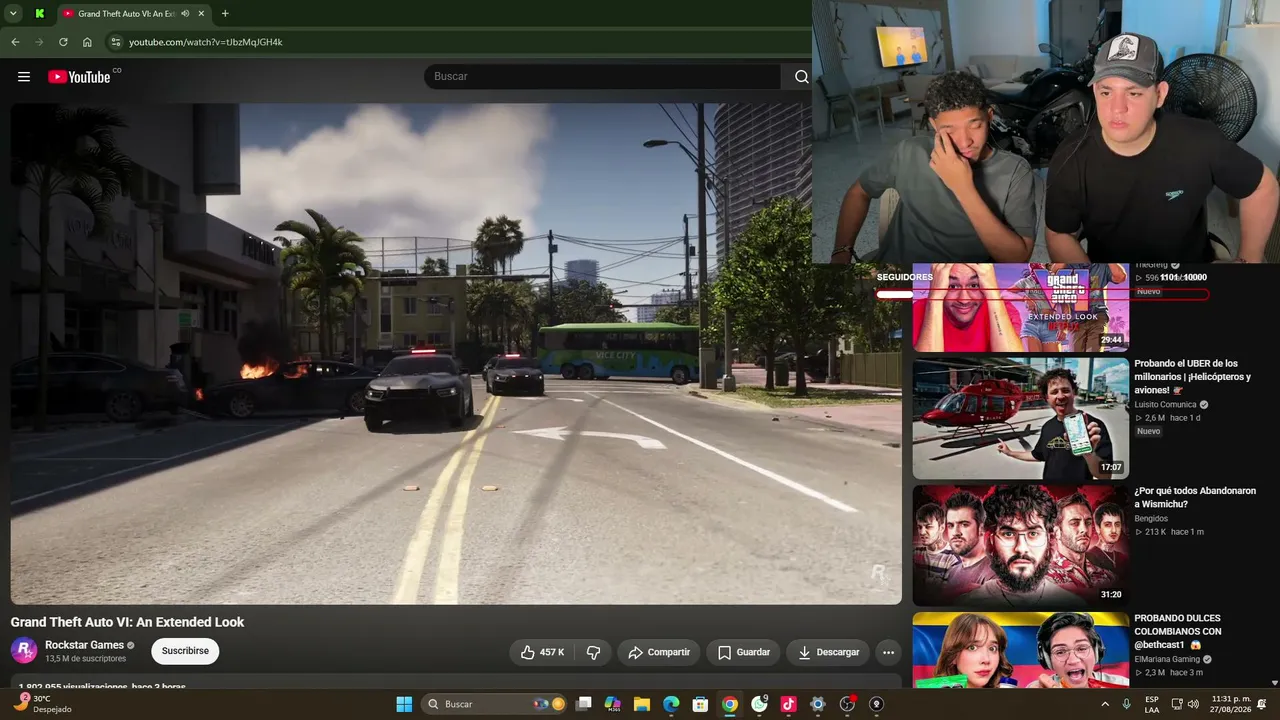Open the more actions three-dot menu
This screenshot has height=720, width=1280.
point(888,652)
